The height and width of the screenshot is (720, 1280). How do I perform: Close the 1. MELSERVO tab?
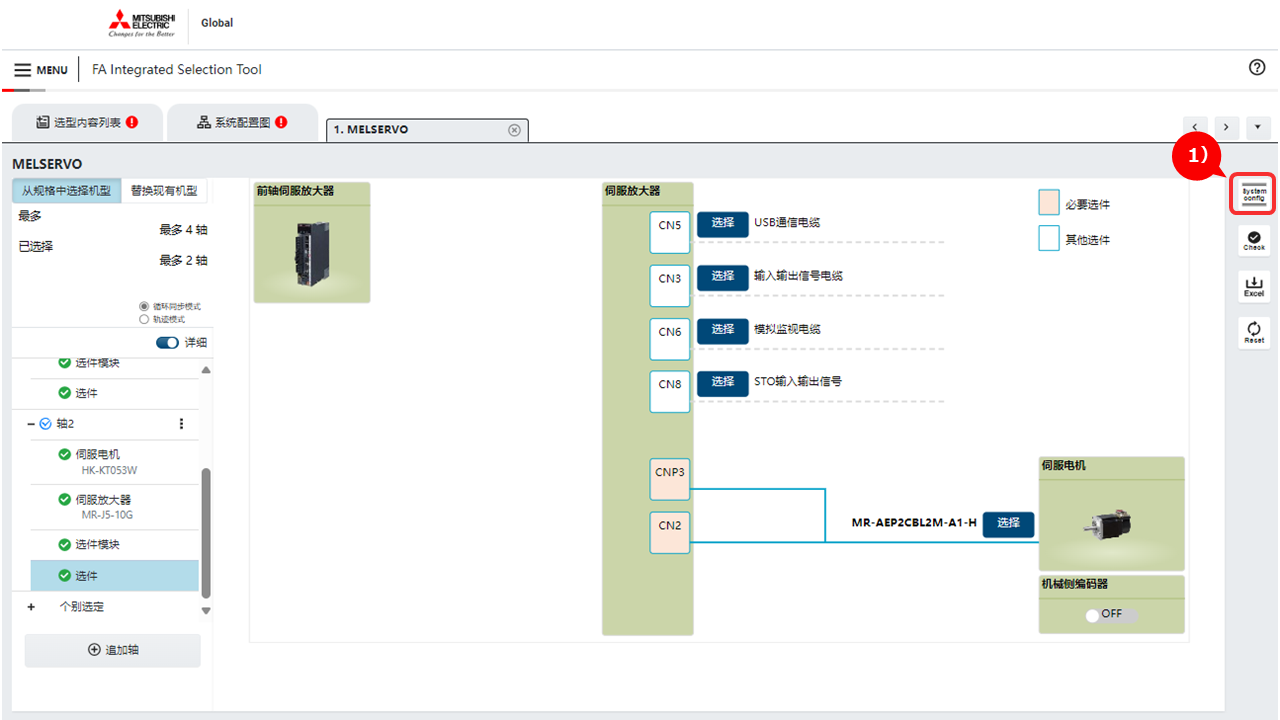tap(514, 130)
